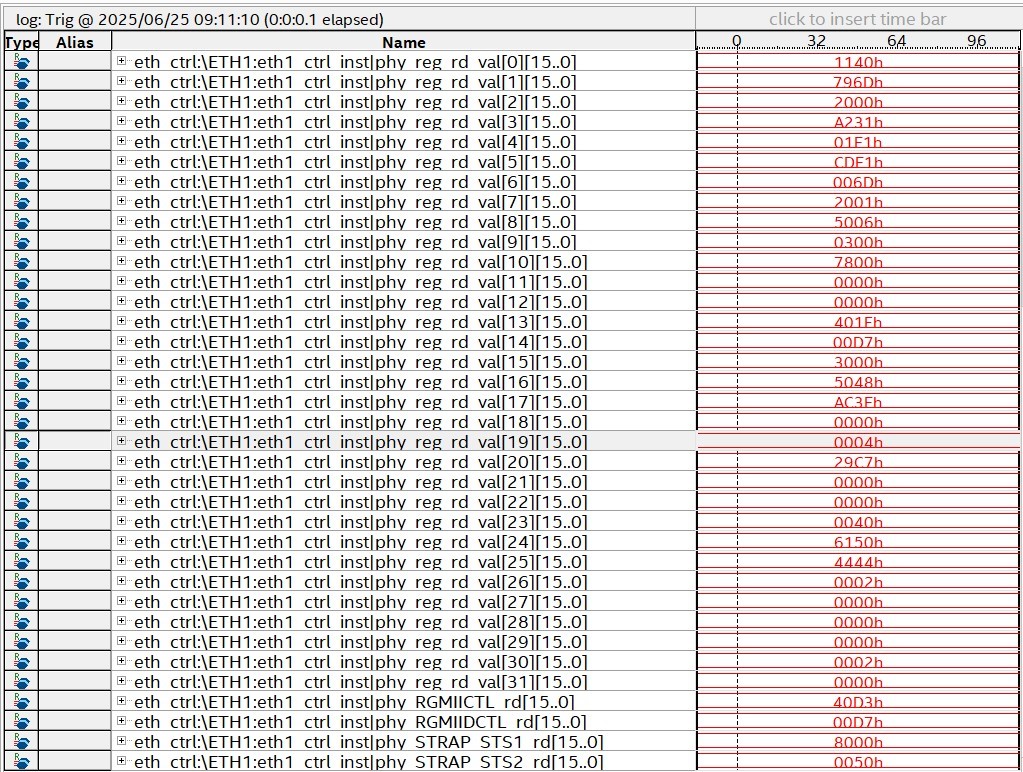Click the signal type icon for RGMIIDCTL_rd row
The height and width of the screenshot is (772, 1023).
(x=21, y=722)
